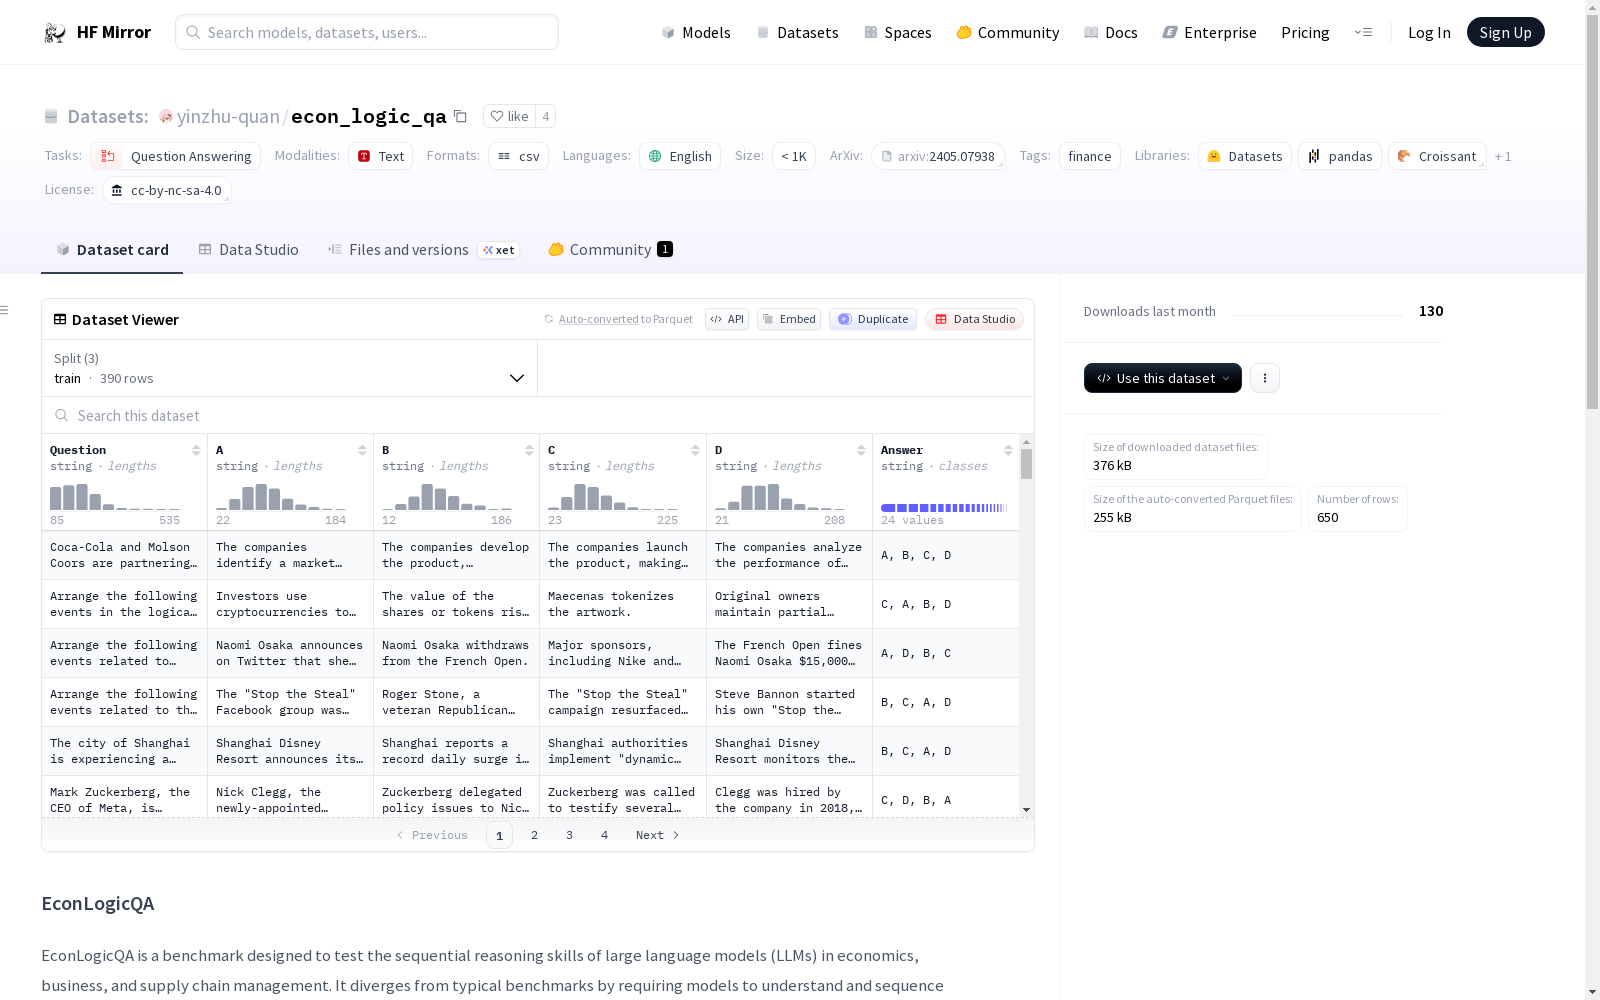Open Data Studio from the viewer header
Image resolution: width=1600 pixels, height=1000 pixels.
coord(975,319)
